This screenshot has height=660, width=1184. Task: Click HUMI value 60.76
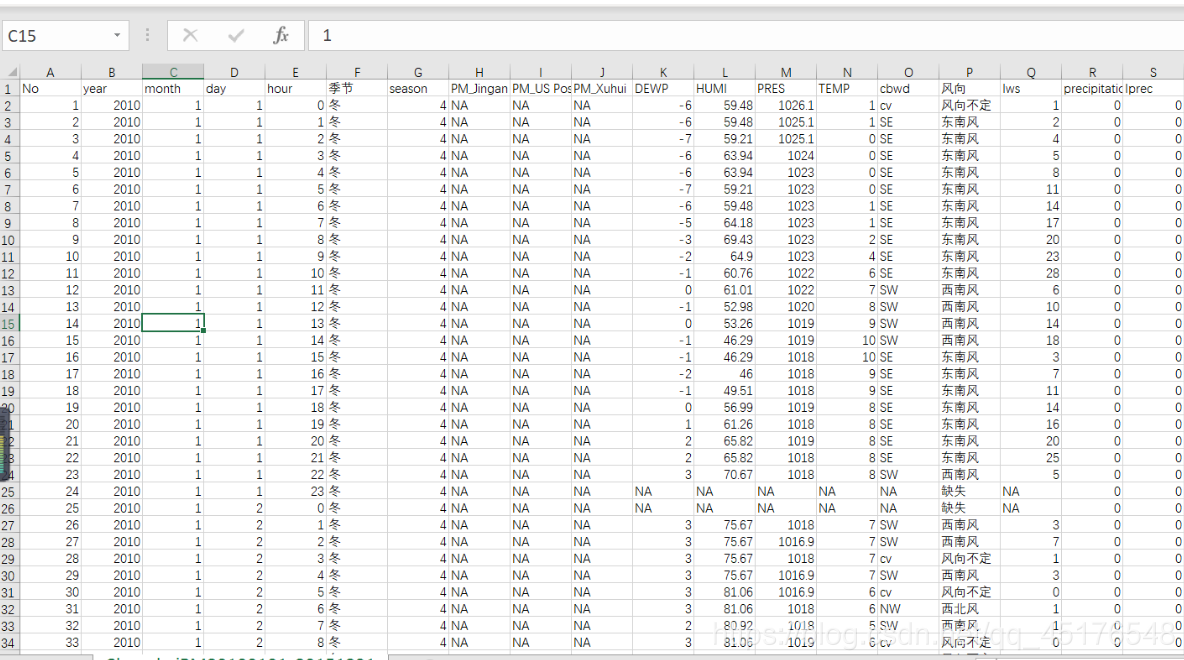click(724, 273)
